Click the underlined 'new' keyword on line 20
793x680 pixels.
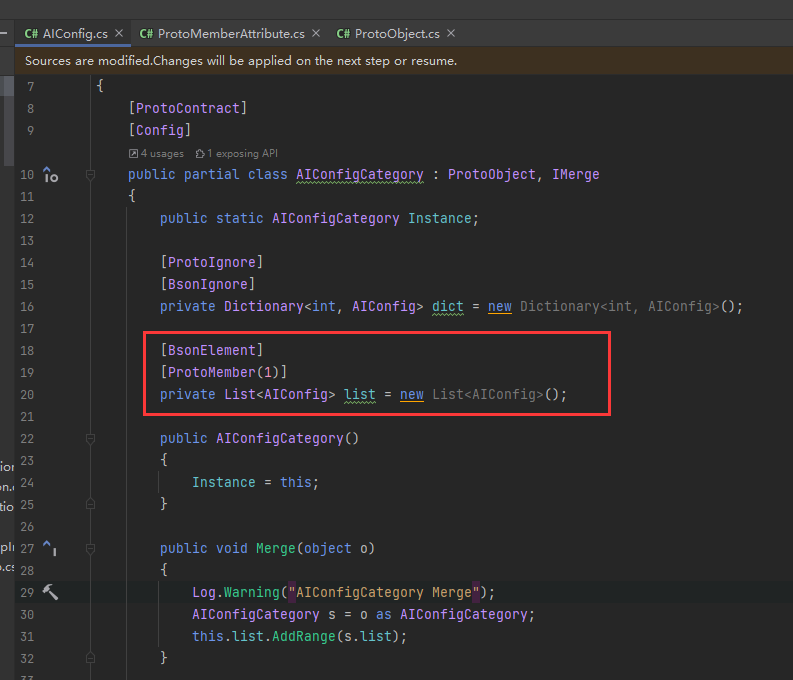coord(412,394)
